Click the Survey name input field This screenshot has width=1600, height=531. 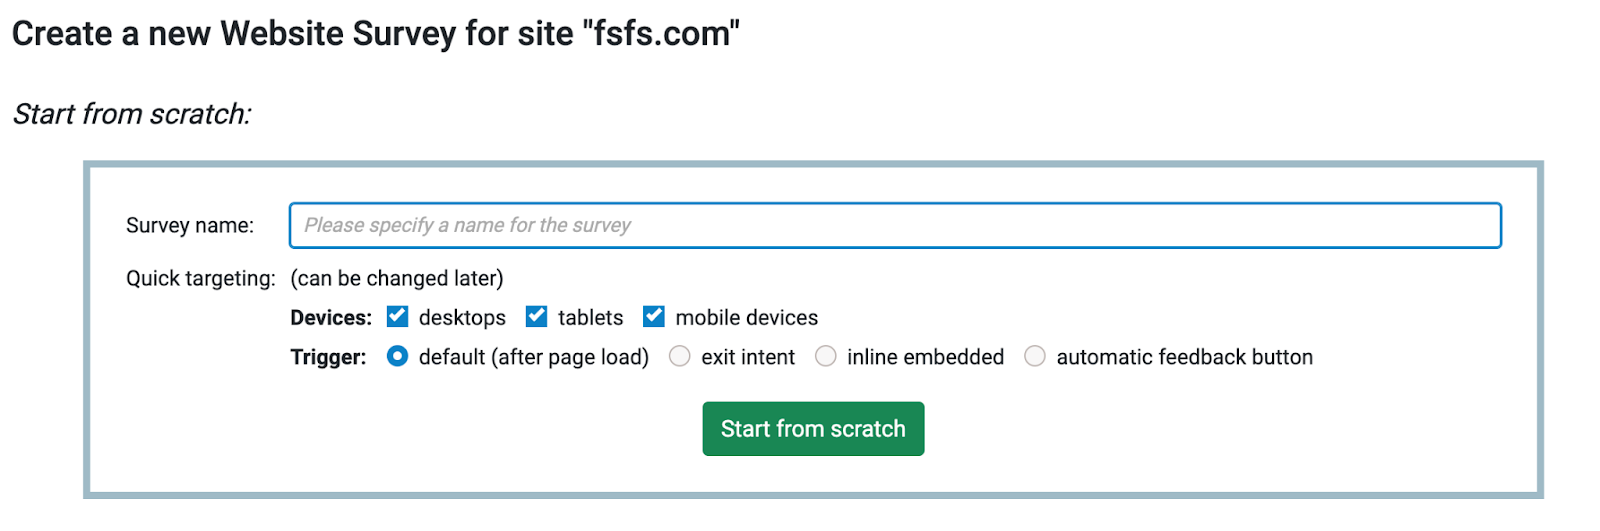894,226
